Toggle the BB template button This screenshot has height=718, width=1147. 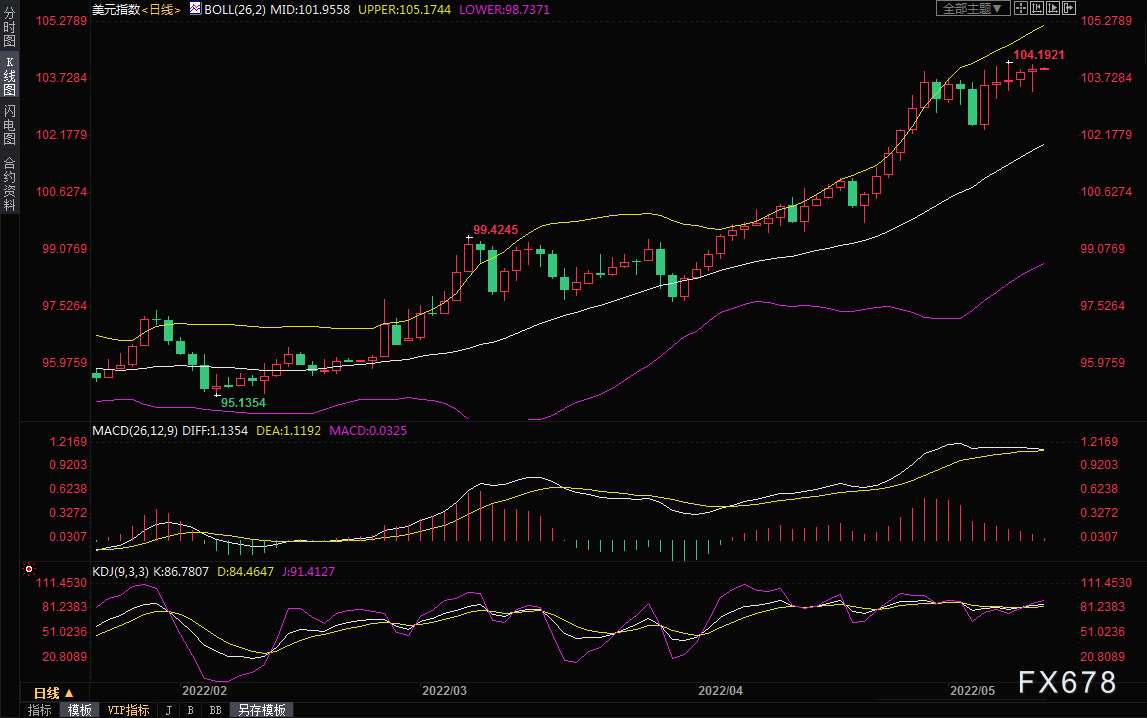tap(215, 710)
